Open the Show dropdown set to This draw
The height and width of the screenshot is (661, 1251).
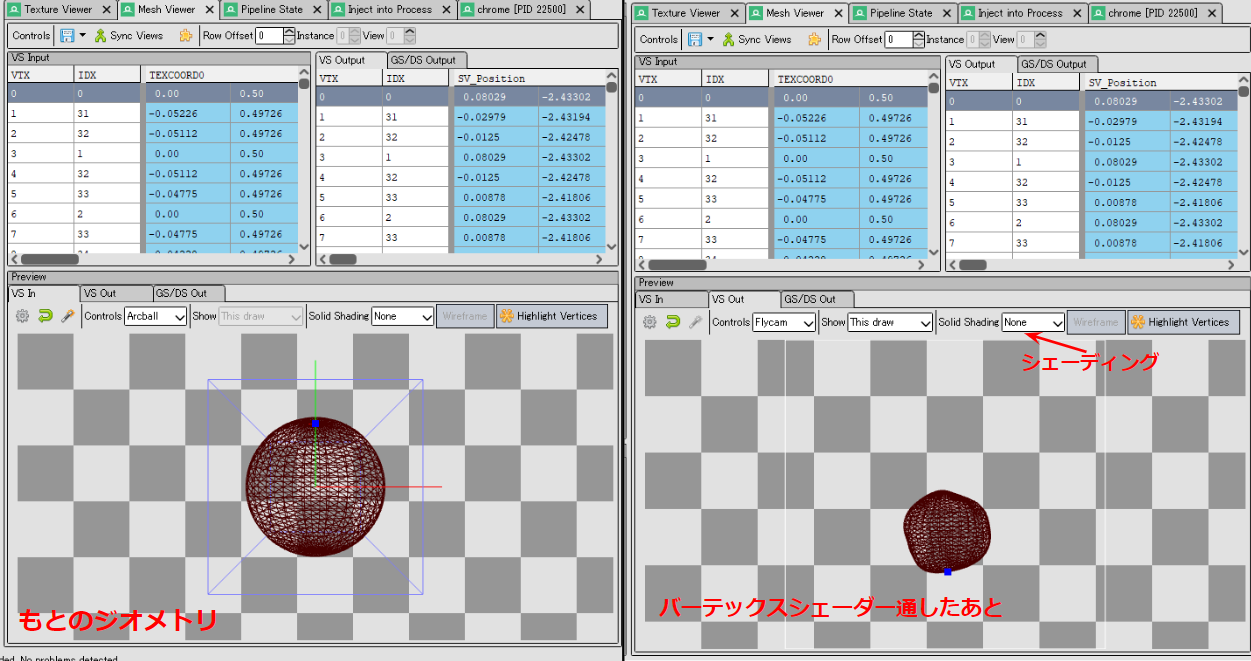click(x=890, y=322)
